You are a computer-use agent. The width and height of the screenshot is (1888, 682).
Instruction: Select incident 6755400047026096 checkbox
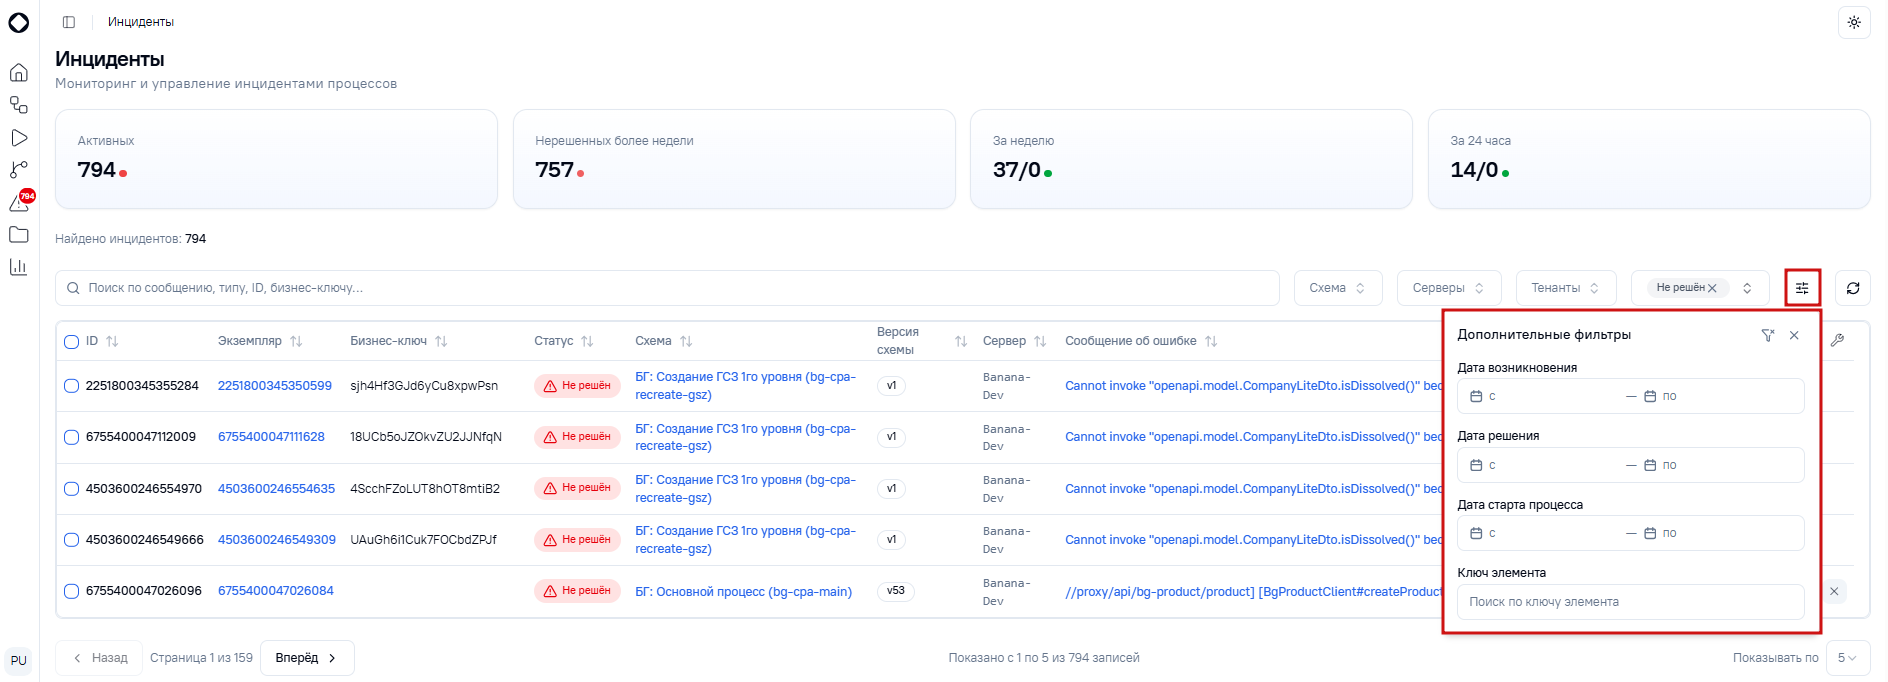pos(71,591)
